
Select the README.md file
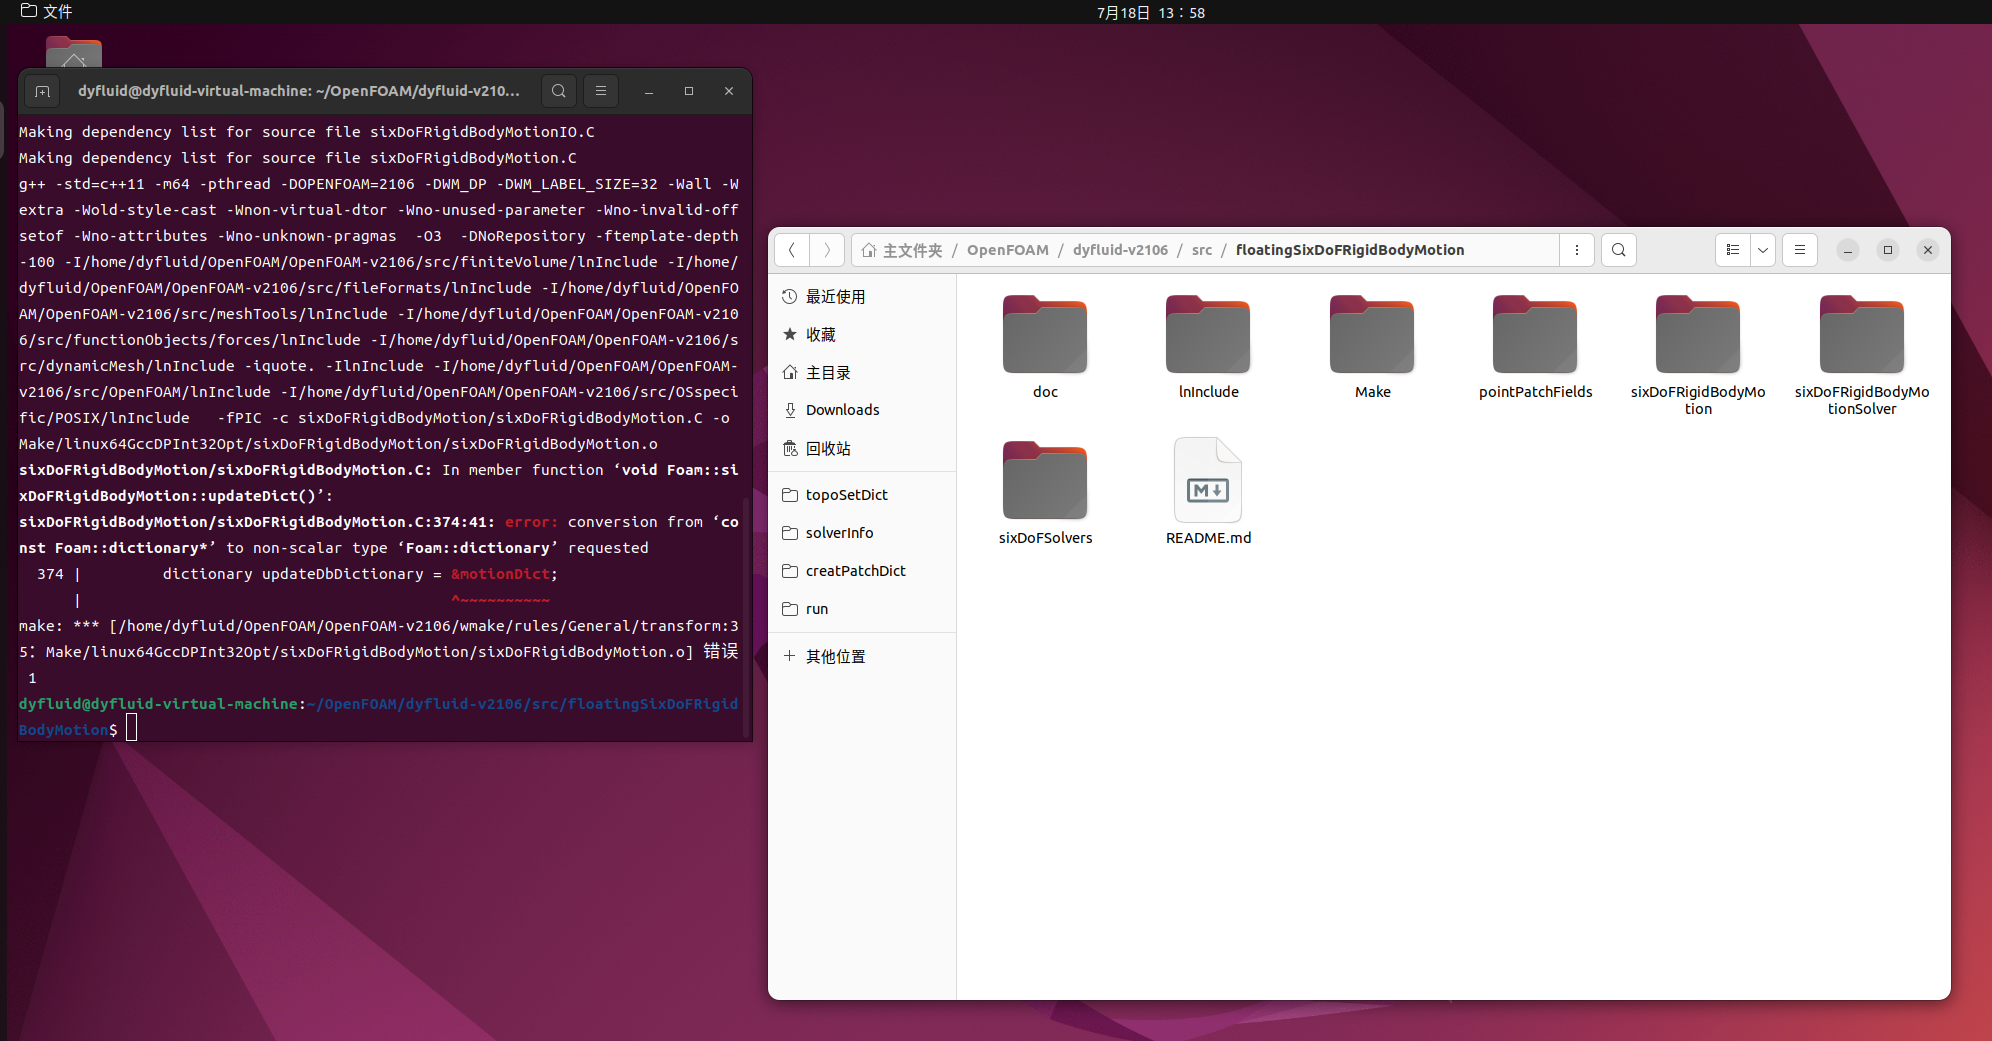1208,493
